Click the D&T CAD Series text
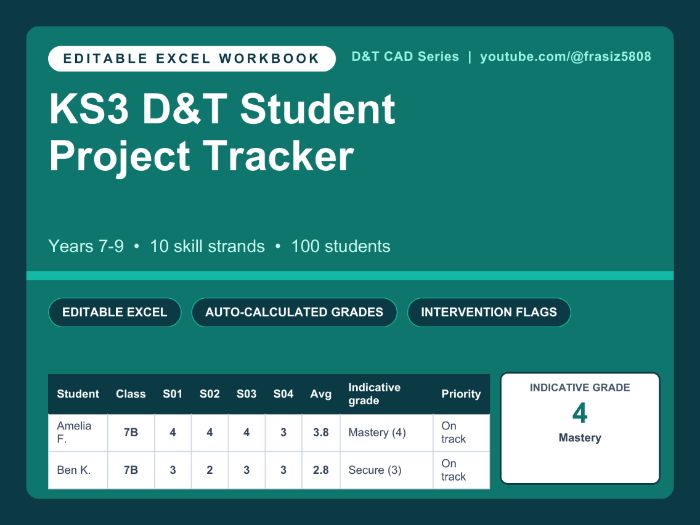The width and height of the screenshot is (700, 525). click(x=405, y=57)
